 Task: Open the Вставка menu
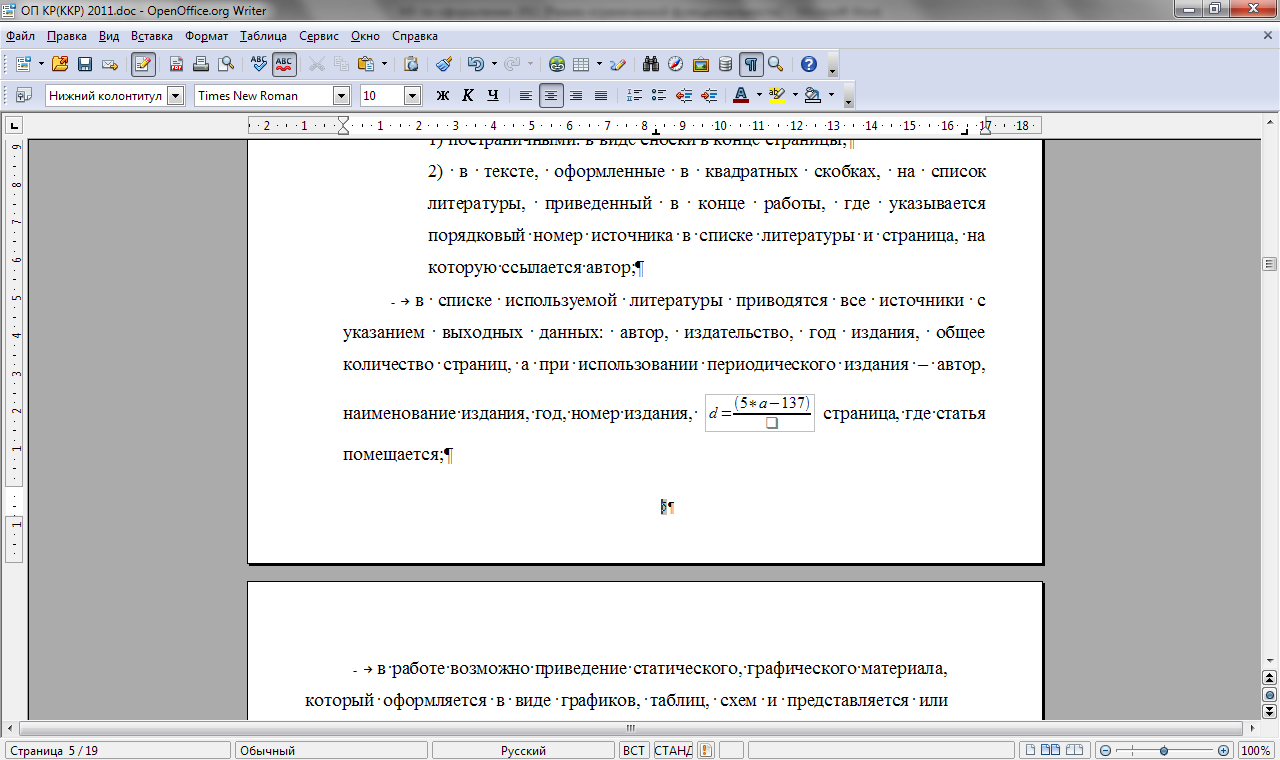pos(152,36)
